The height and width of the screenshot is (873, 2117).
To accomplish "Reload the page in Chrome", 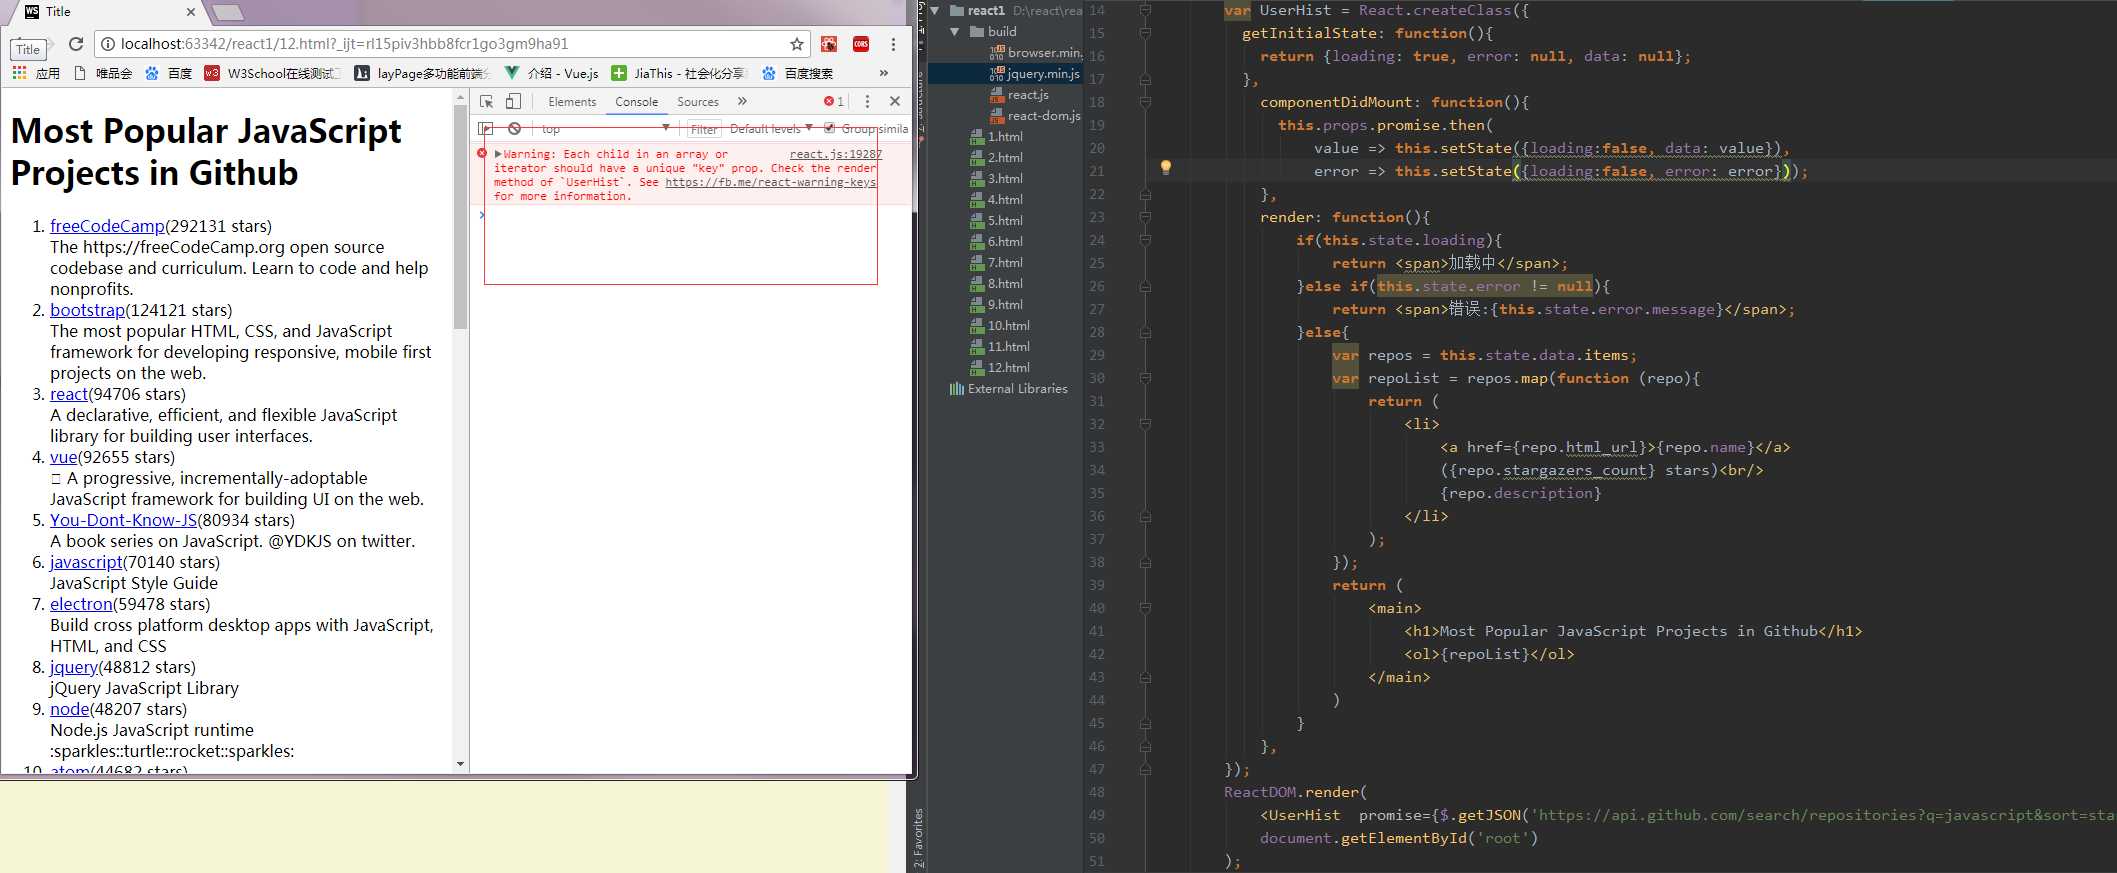I will coord(75,44).
